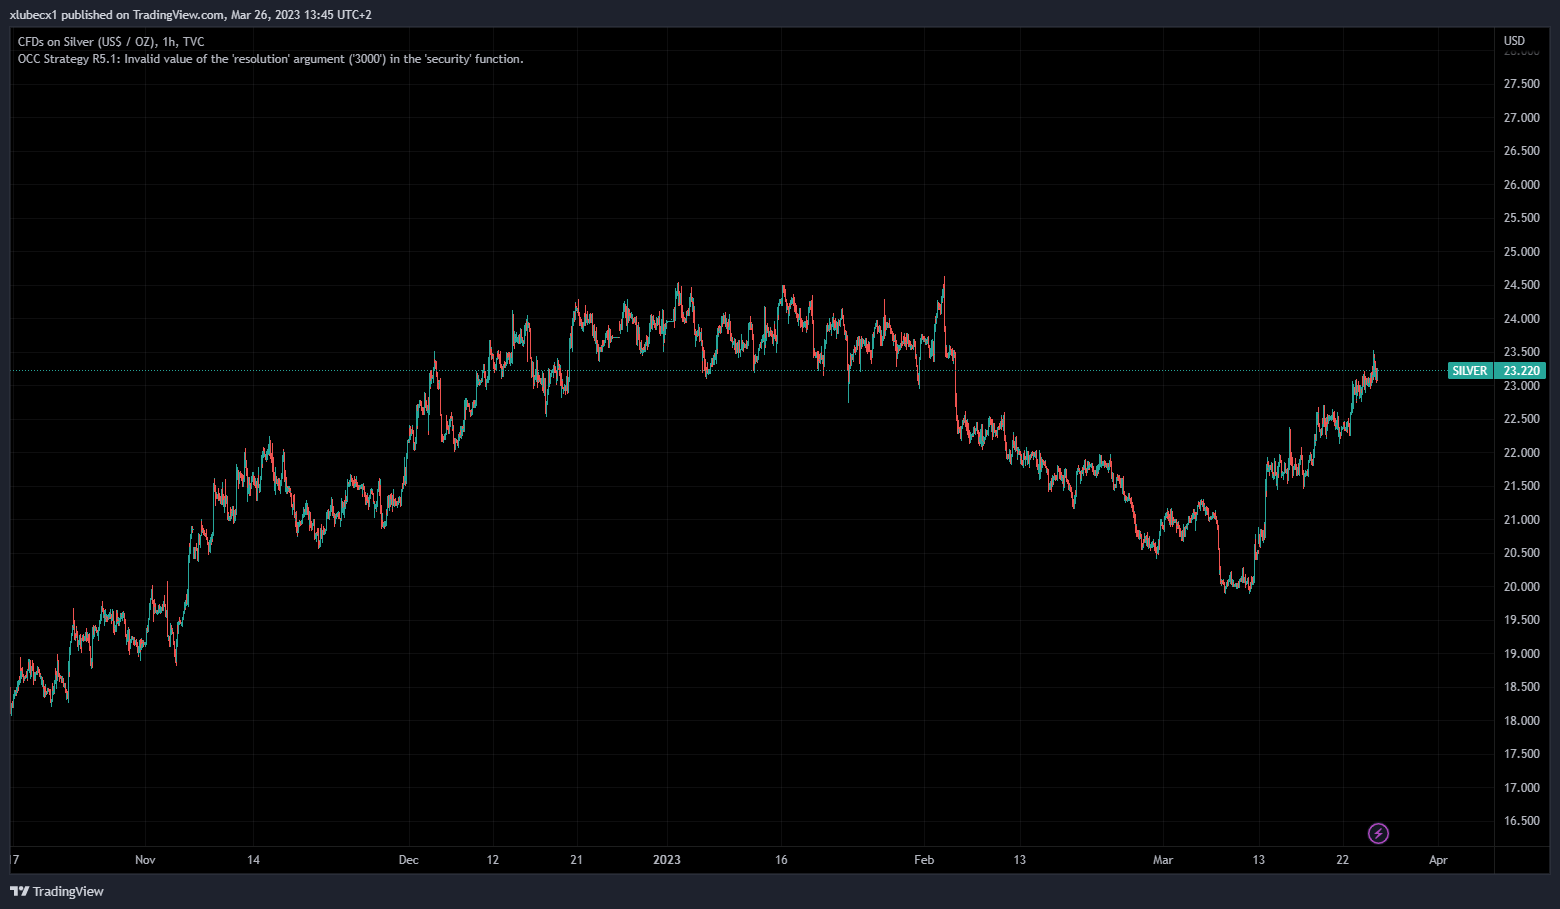Click the '21' date label on time axis
Screen dimensions: 1560x909
tap(576, 860)
